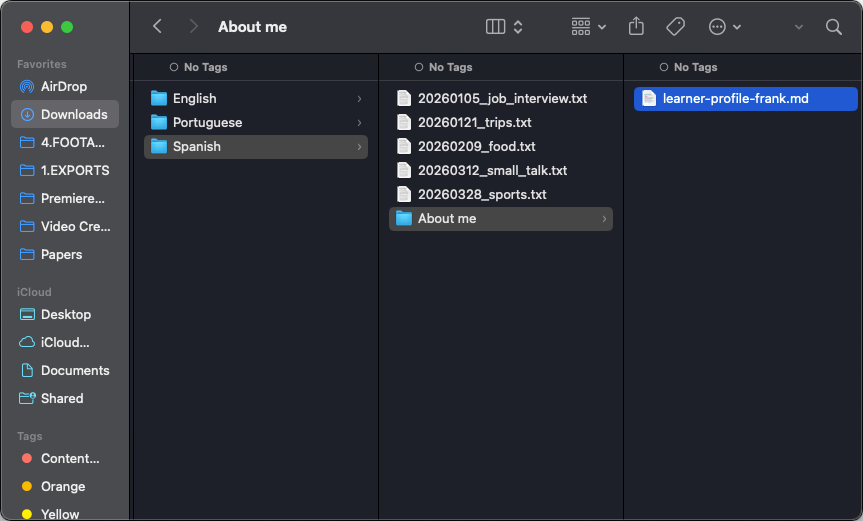Select the Downloads sidebar item
The image size is (863, 521).
(x=64, y=114)
